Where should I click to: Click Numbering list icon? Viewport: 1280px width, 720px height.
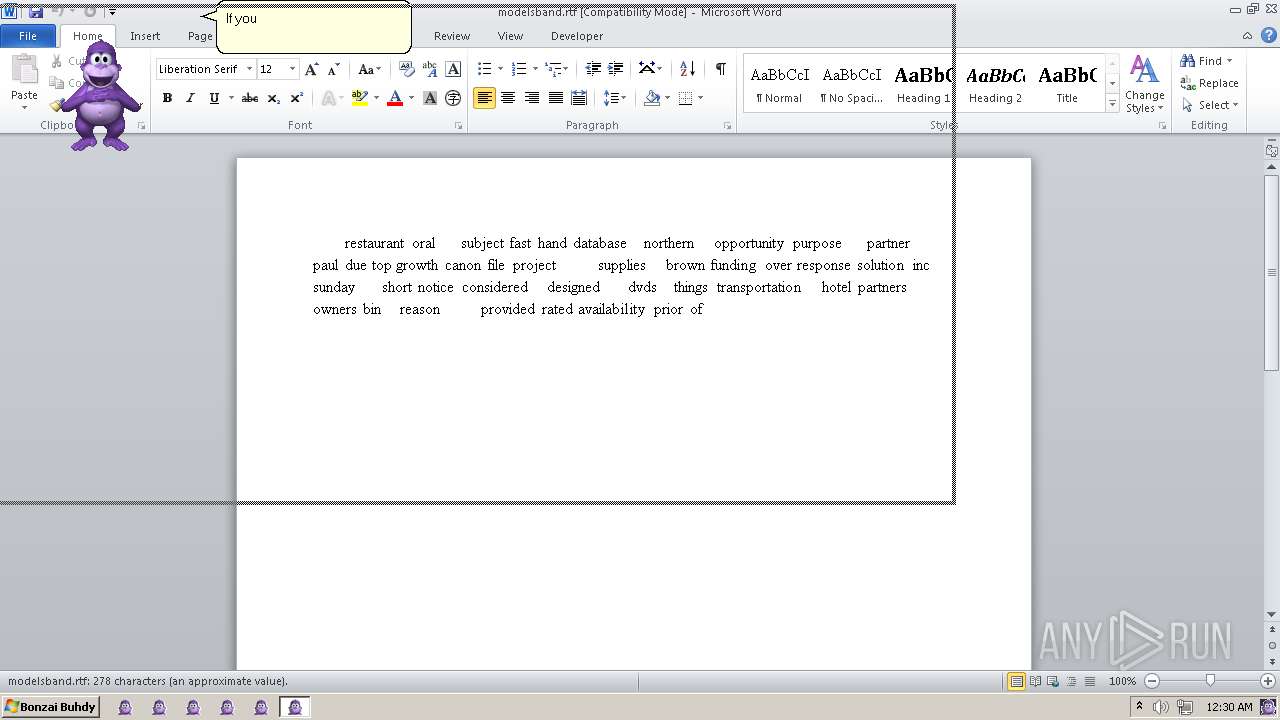point(519,69)
